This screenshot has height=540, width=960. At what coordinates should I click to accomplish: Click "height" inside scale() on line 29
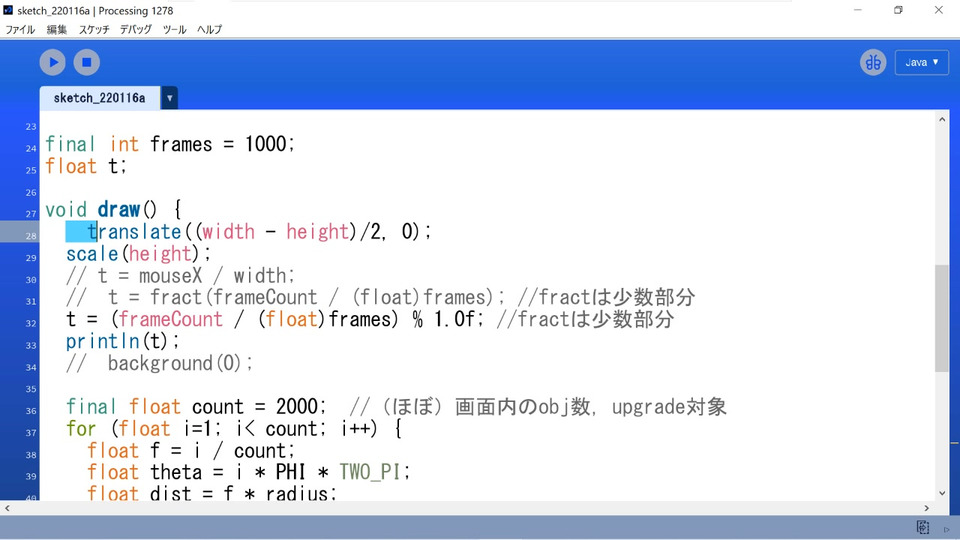pyautogui.click(x=160, y=254)
